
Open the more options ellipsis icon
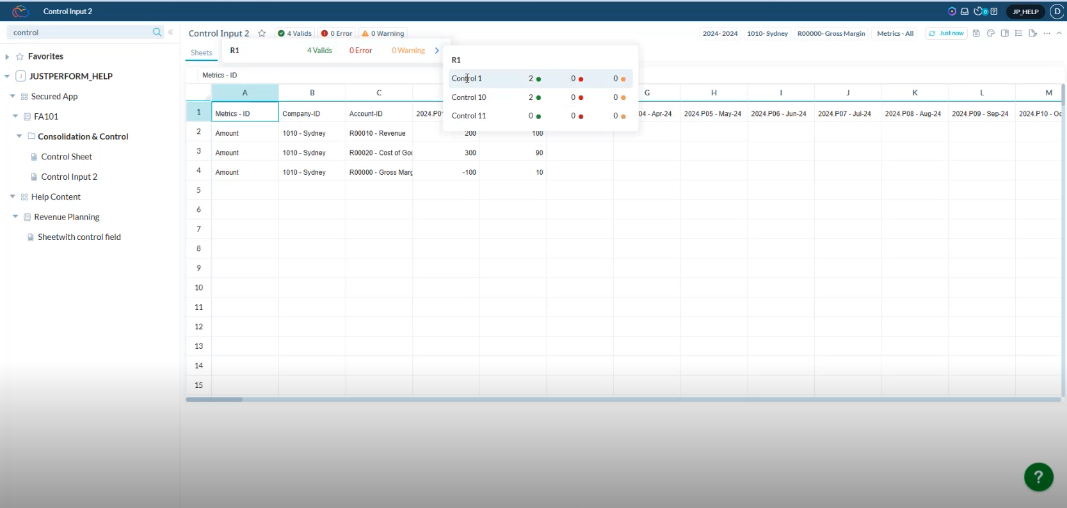(x=1046, y=33)
